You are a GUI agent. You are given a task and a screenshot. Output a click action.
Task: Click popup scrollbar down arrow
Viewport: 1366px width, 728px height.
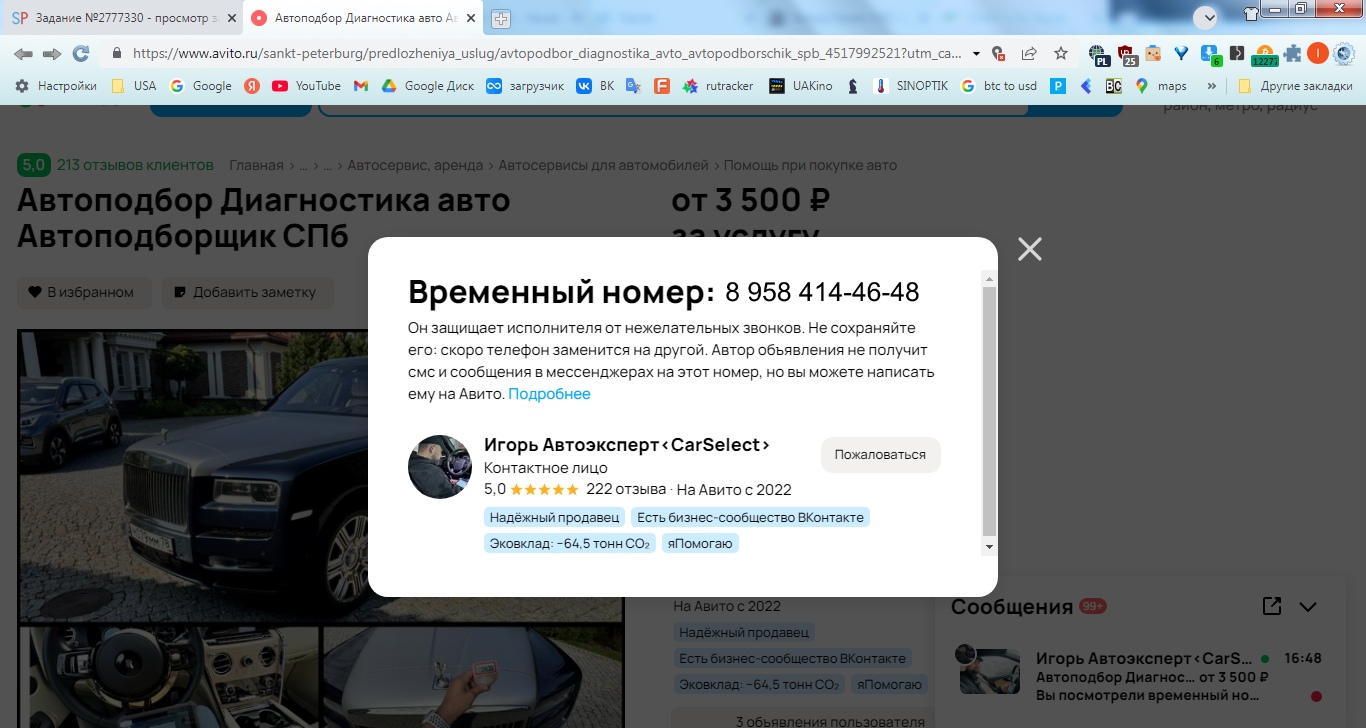tap(989, 547)
